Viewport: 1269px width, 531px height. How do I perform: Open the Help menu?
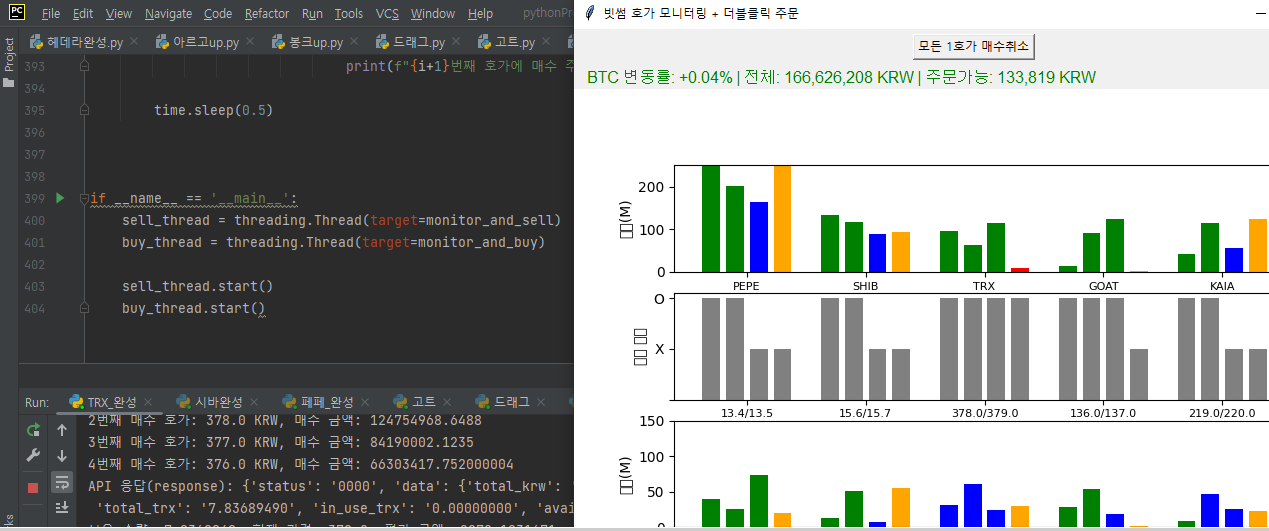click(x=480, y=14)
